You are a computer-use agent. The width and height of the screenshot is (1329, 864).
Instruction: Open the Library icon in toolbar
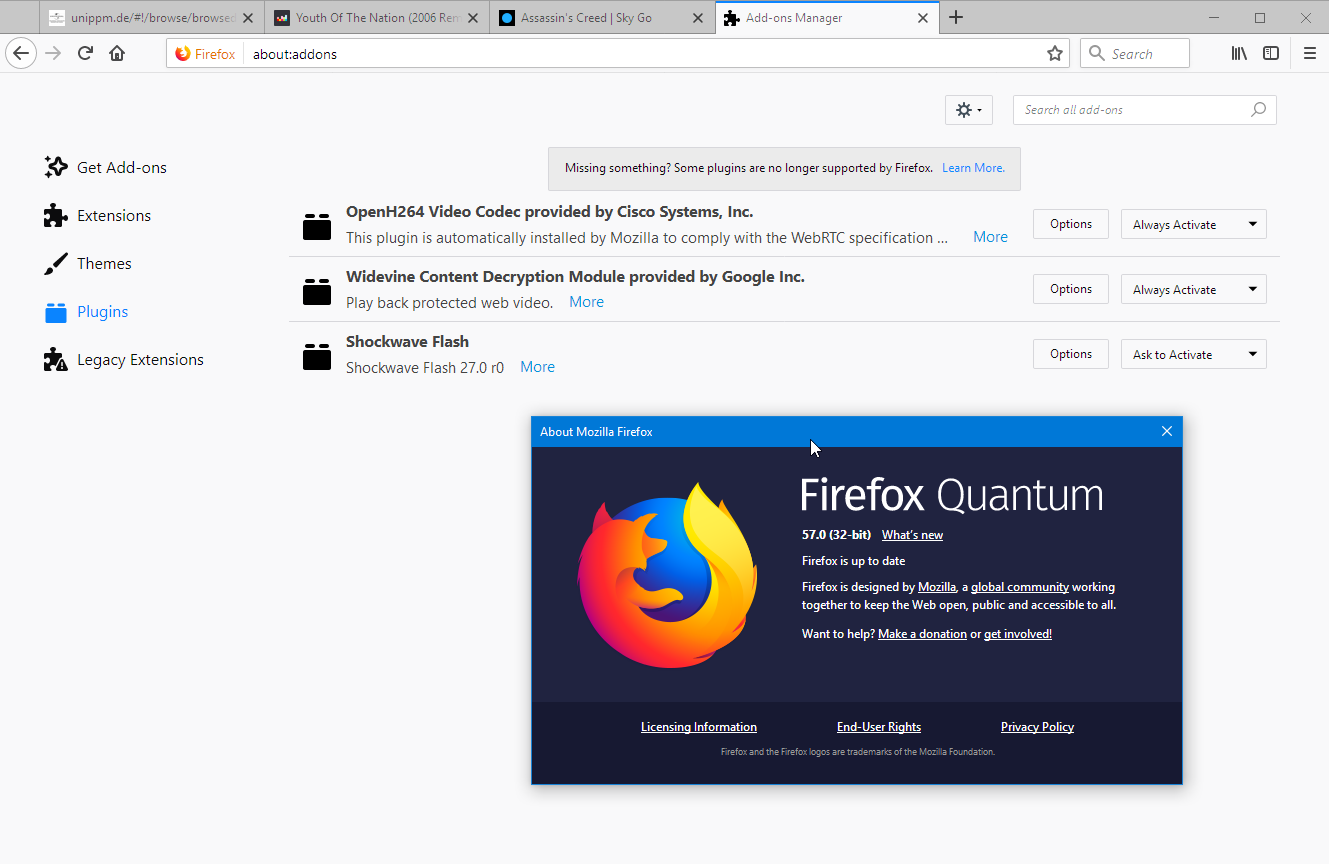click(1239, 53)
